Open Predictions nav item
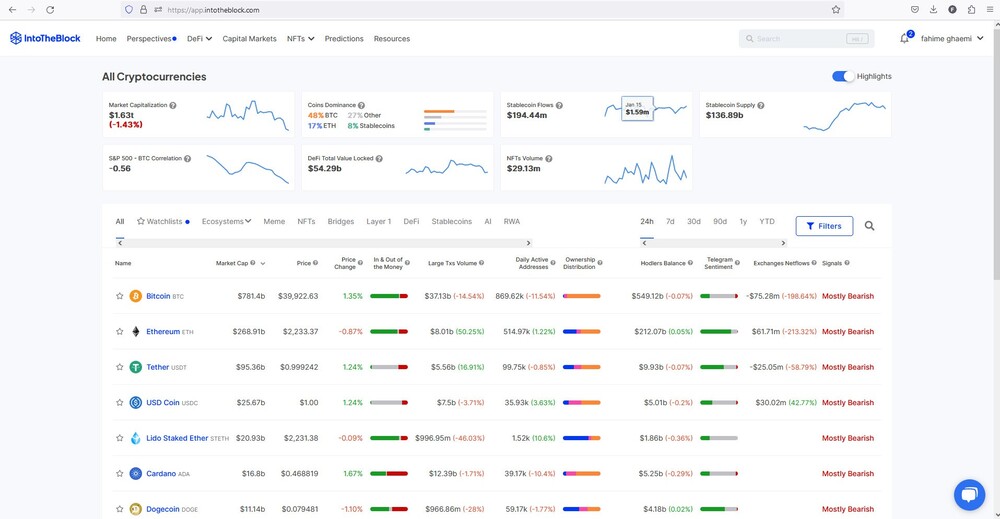This screenshot has width=1000, height=519. tap(344, 39)
